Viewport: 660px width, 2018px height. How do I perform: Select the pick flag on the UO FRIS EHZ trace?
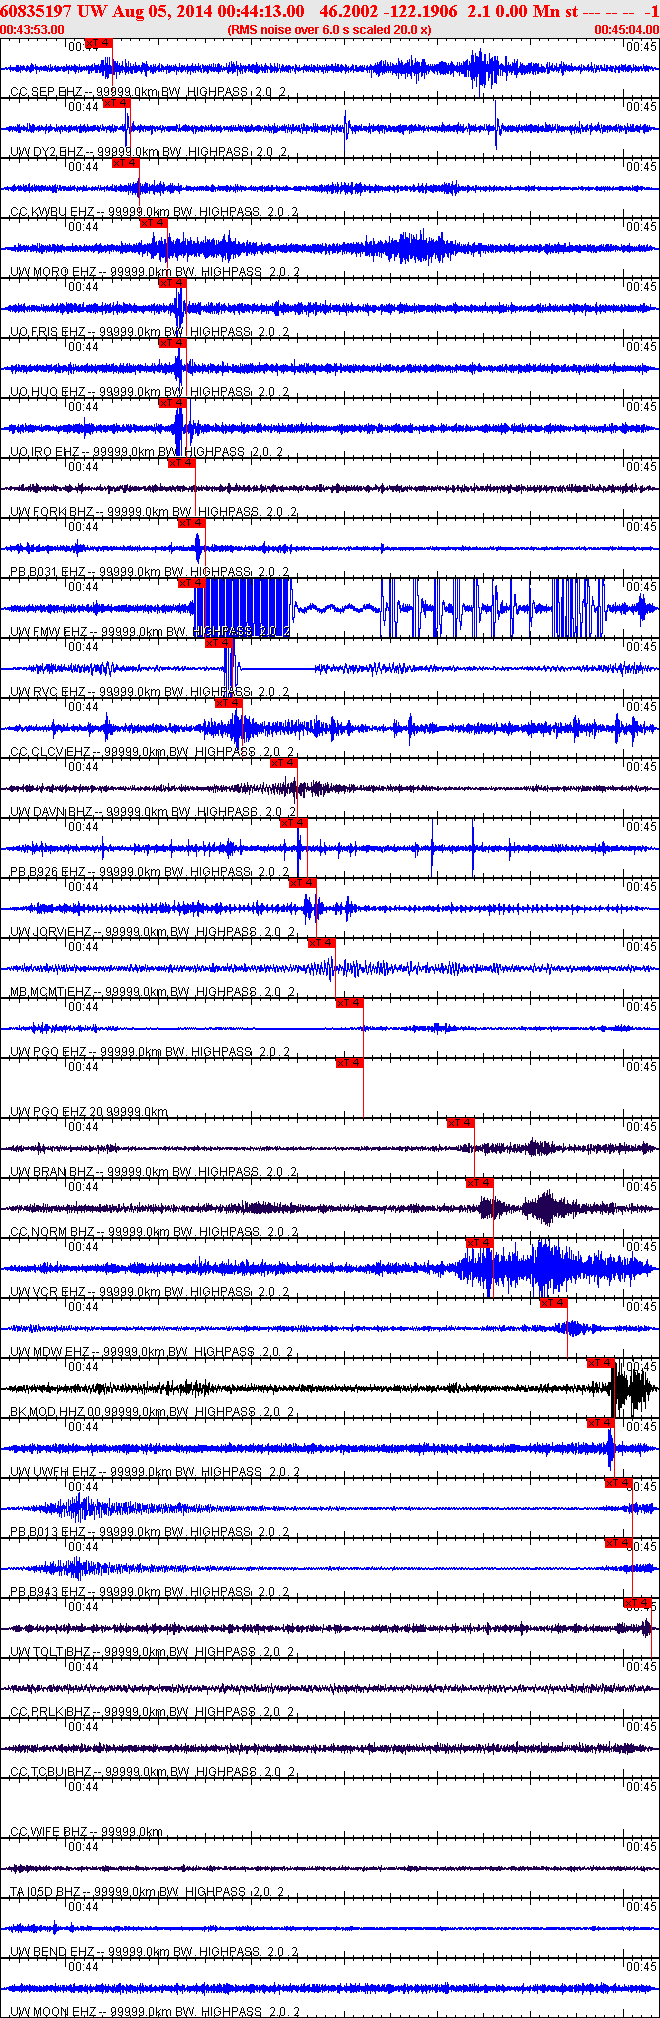(173, 283)
